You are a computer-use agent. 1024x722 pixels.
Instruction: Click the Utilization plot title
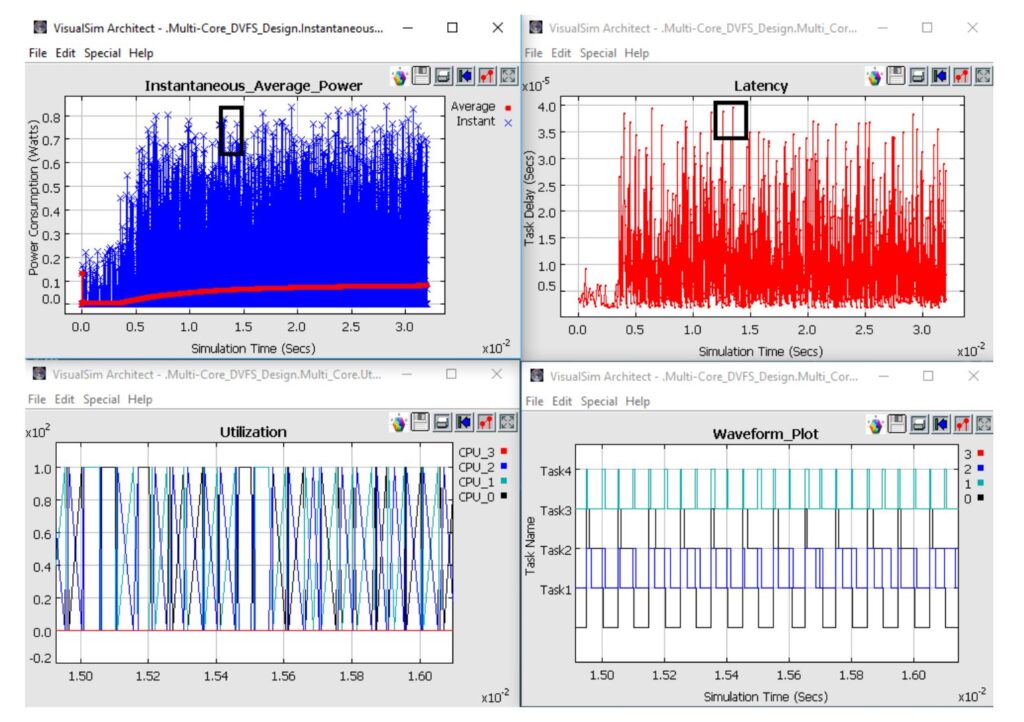(253, 432)
